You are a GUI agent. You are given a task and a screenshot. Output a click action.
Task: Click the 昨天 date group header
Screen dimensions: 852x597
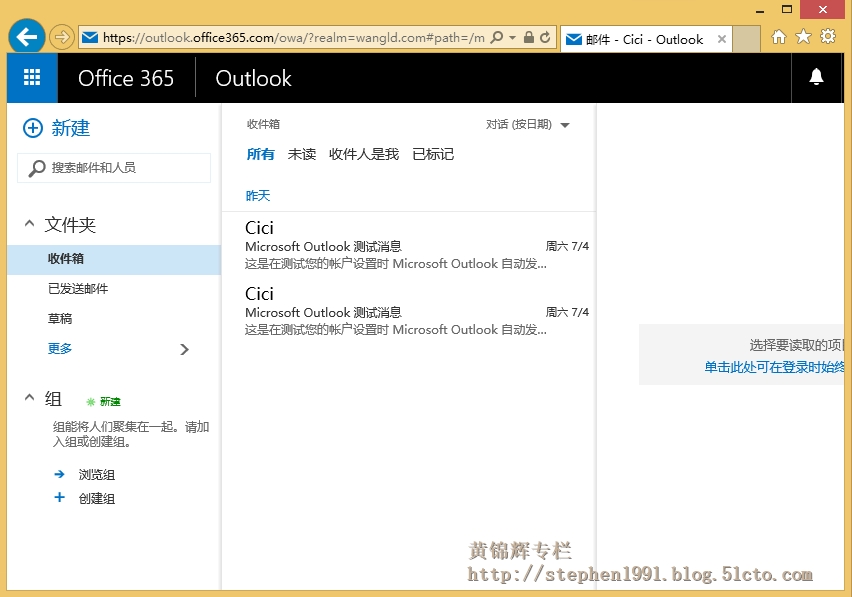[258, 196]
